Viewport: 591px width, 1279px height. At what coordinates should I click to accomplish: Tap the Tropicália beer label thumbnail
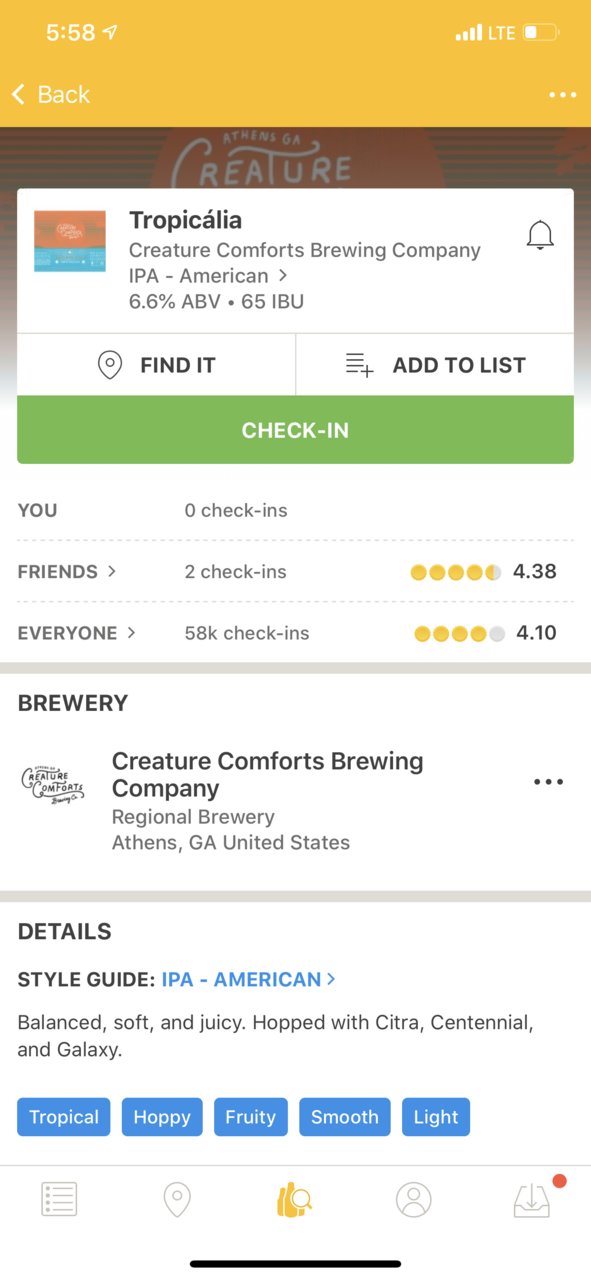70,241
